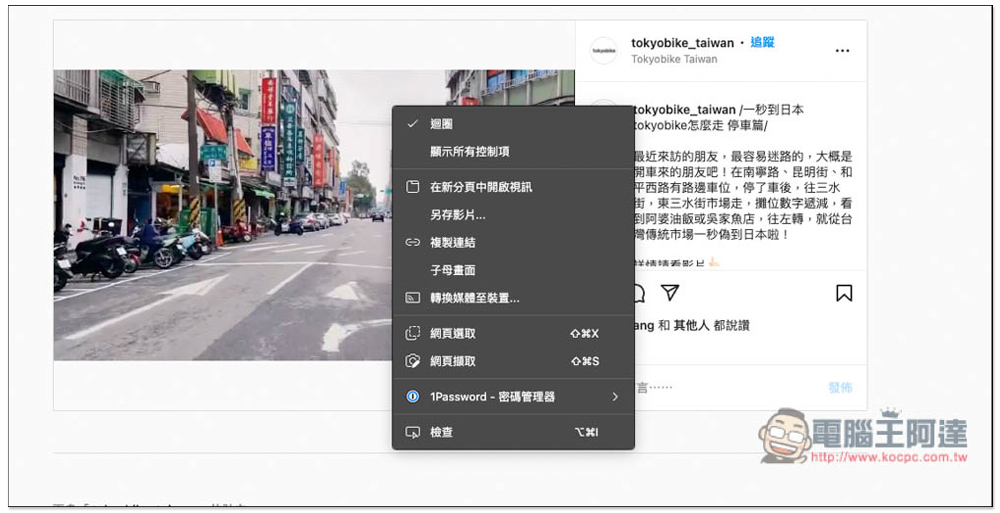The image size is (1000, 513).
Task: Toggle the checked 迴圈 loop option
Action: tap(441, 124)
